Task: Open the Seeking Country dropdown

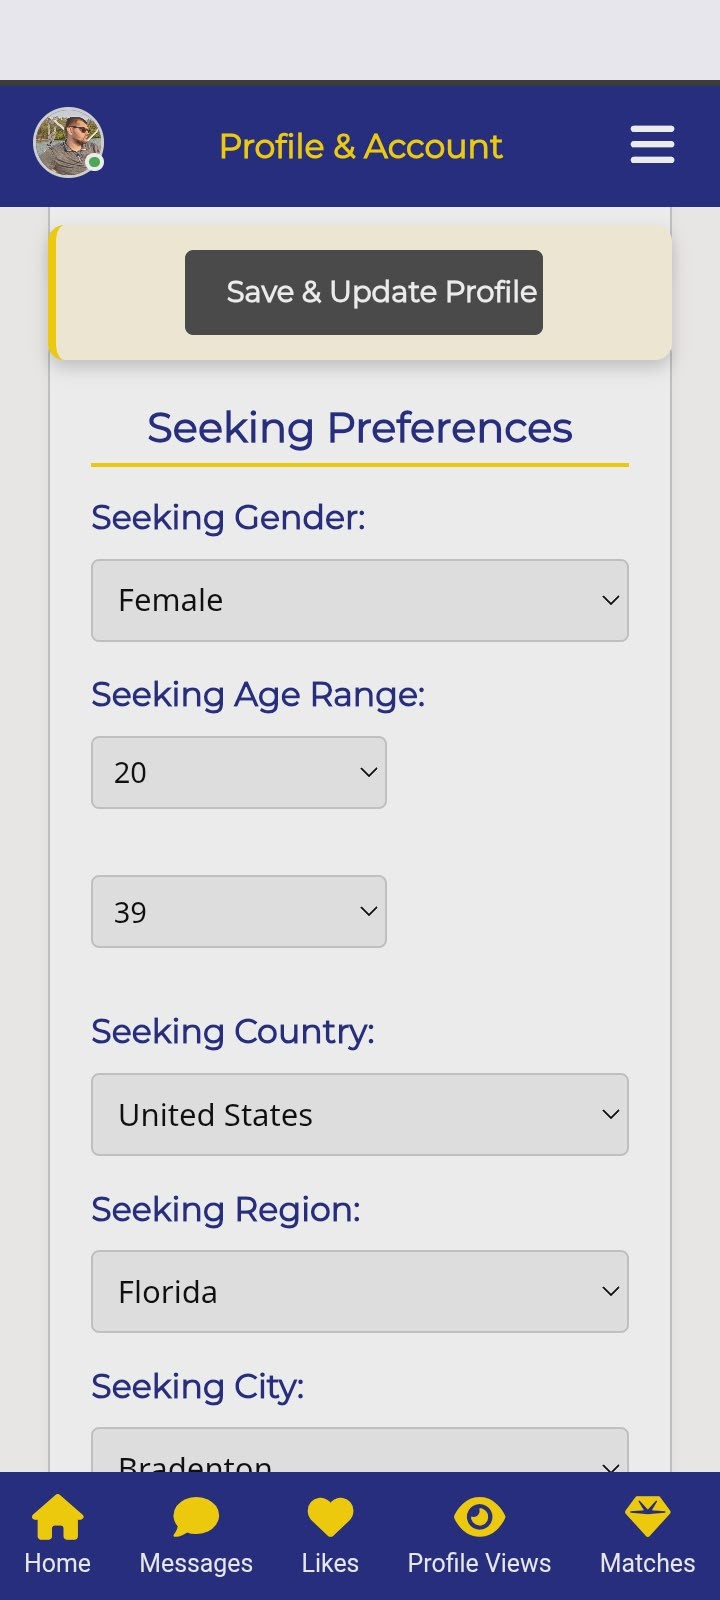Action: pos(360,1114)
